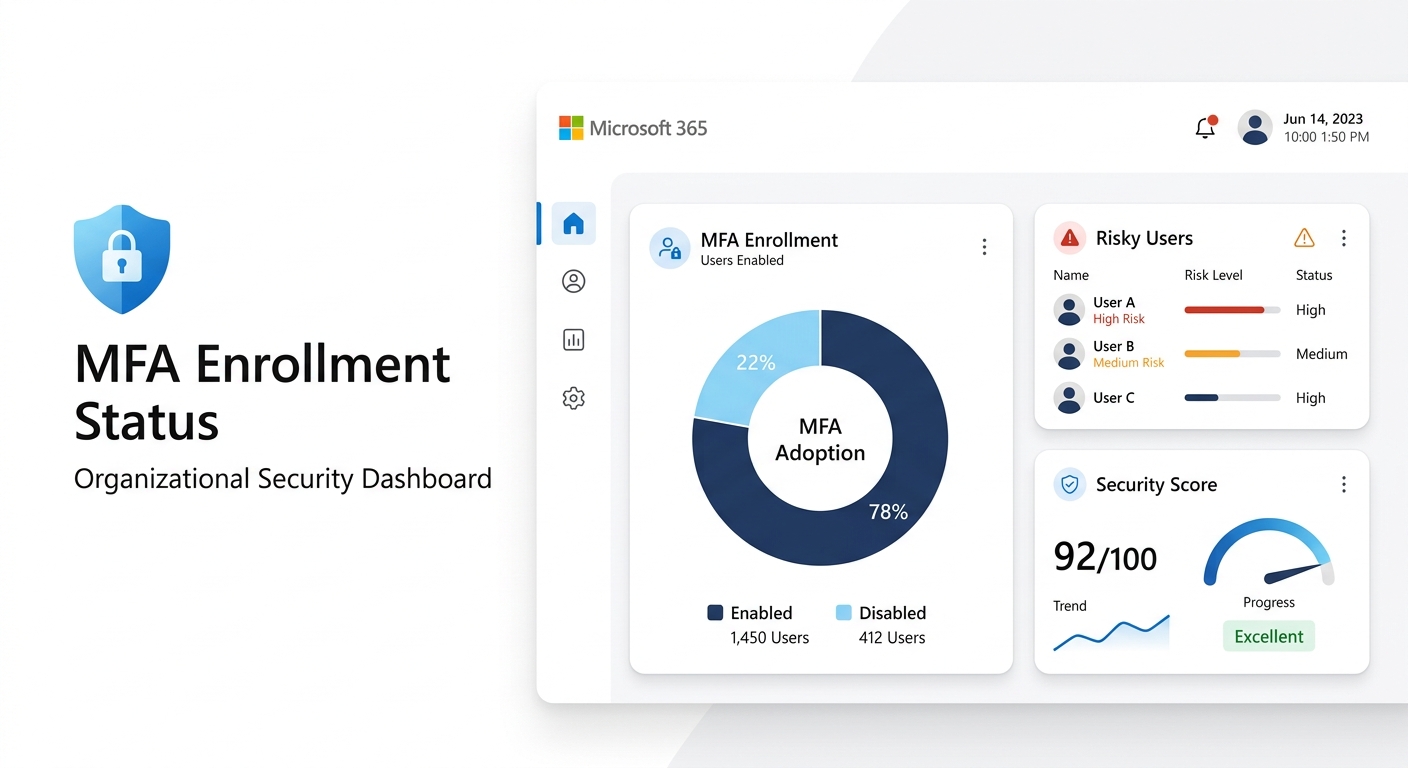This screenshot has width=1408, height=768.
Task: Click the Medium status in User B's row
Action: [x=1322, y=354]
